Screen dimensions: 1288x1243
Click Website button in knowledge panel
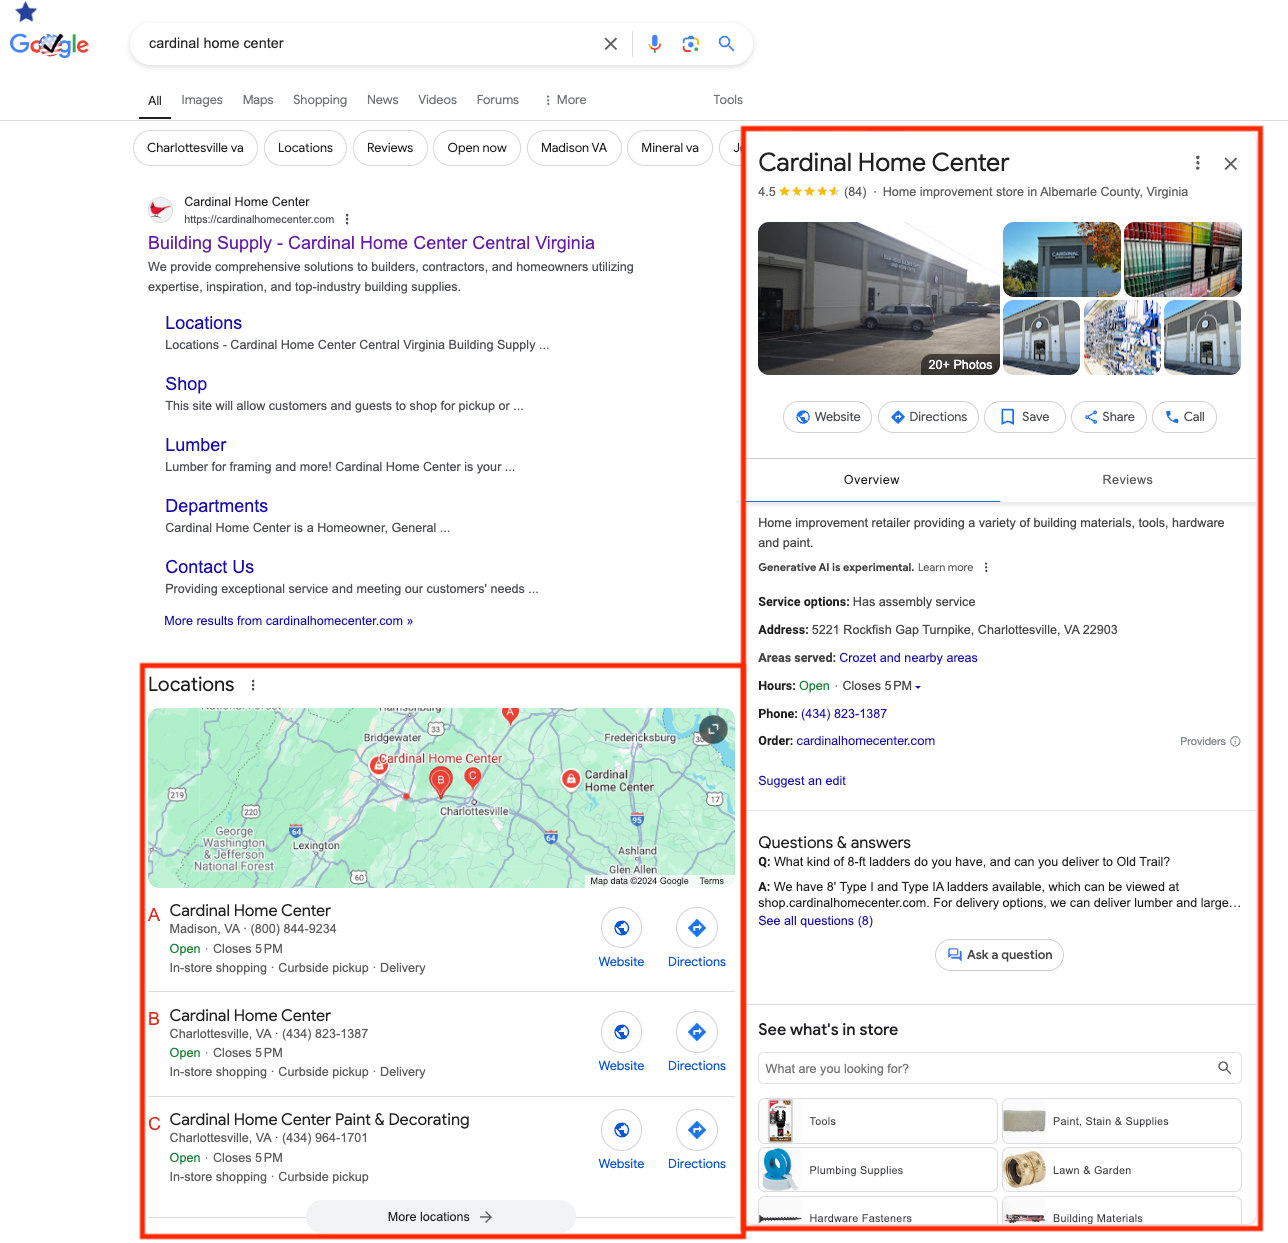point(828,417)
